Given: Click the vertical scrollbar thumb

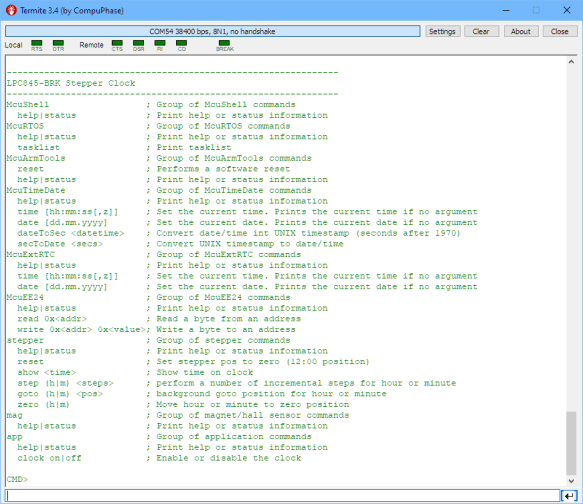Looking at the screenshot, I should (571, 443).
